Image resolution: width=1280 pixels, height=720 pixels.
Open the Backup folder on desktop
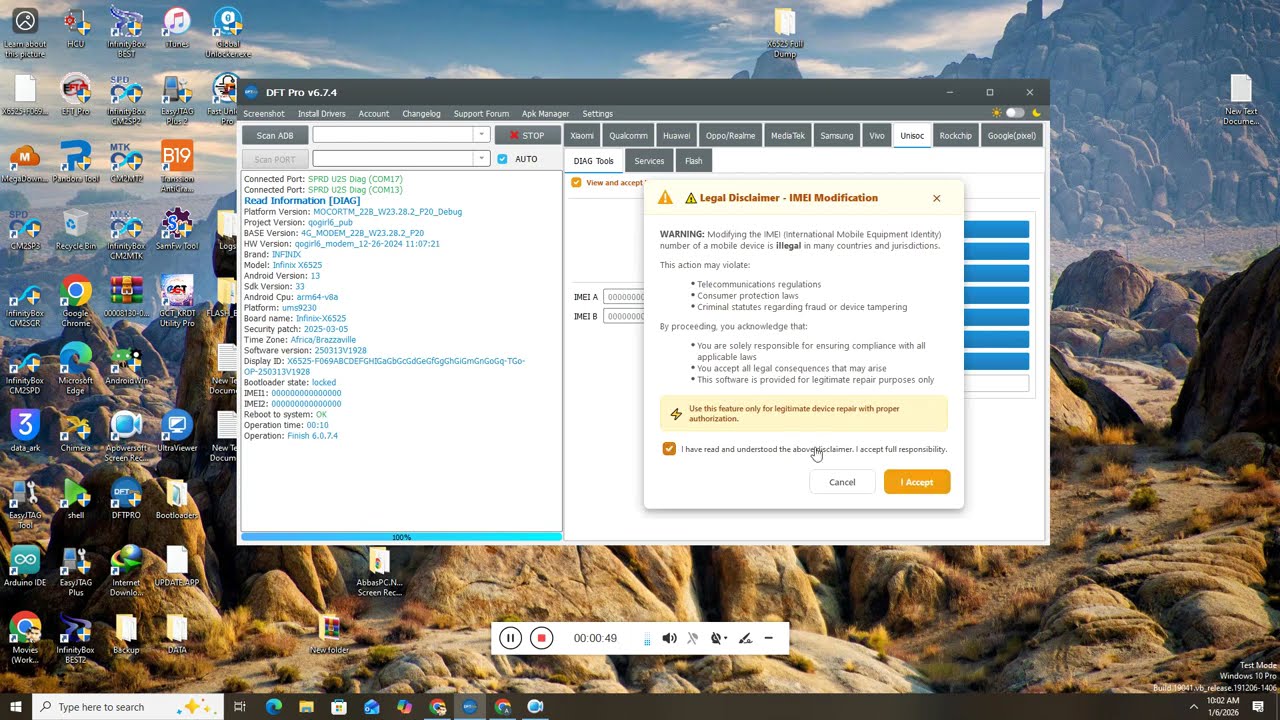pos(126,633)
